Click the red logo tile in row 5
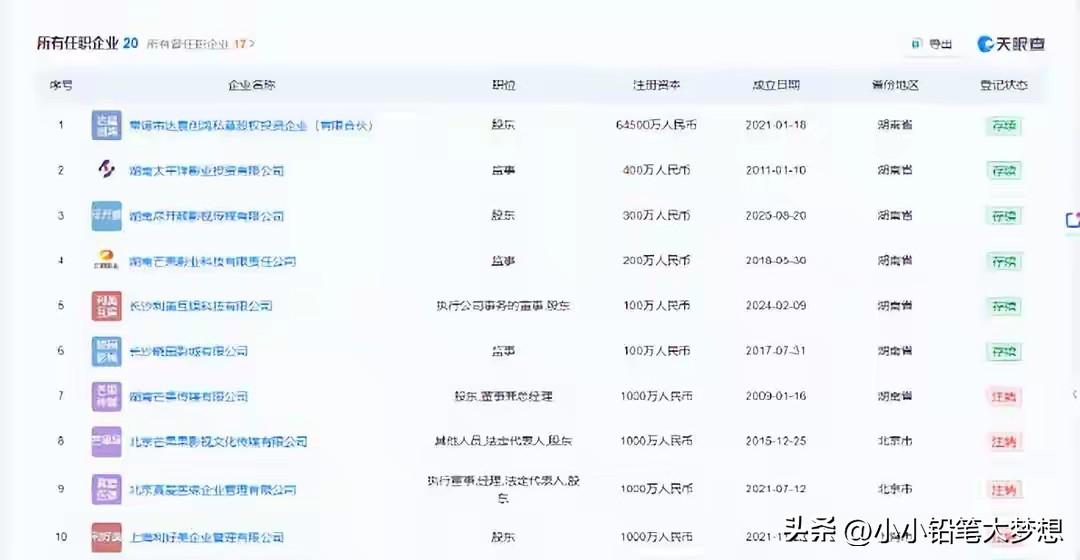Screen dimensions: 1080x560 pos(107,306)
